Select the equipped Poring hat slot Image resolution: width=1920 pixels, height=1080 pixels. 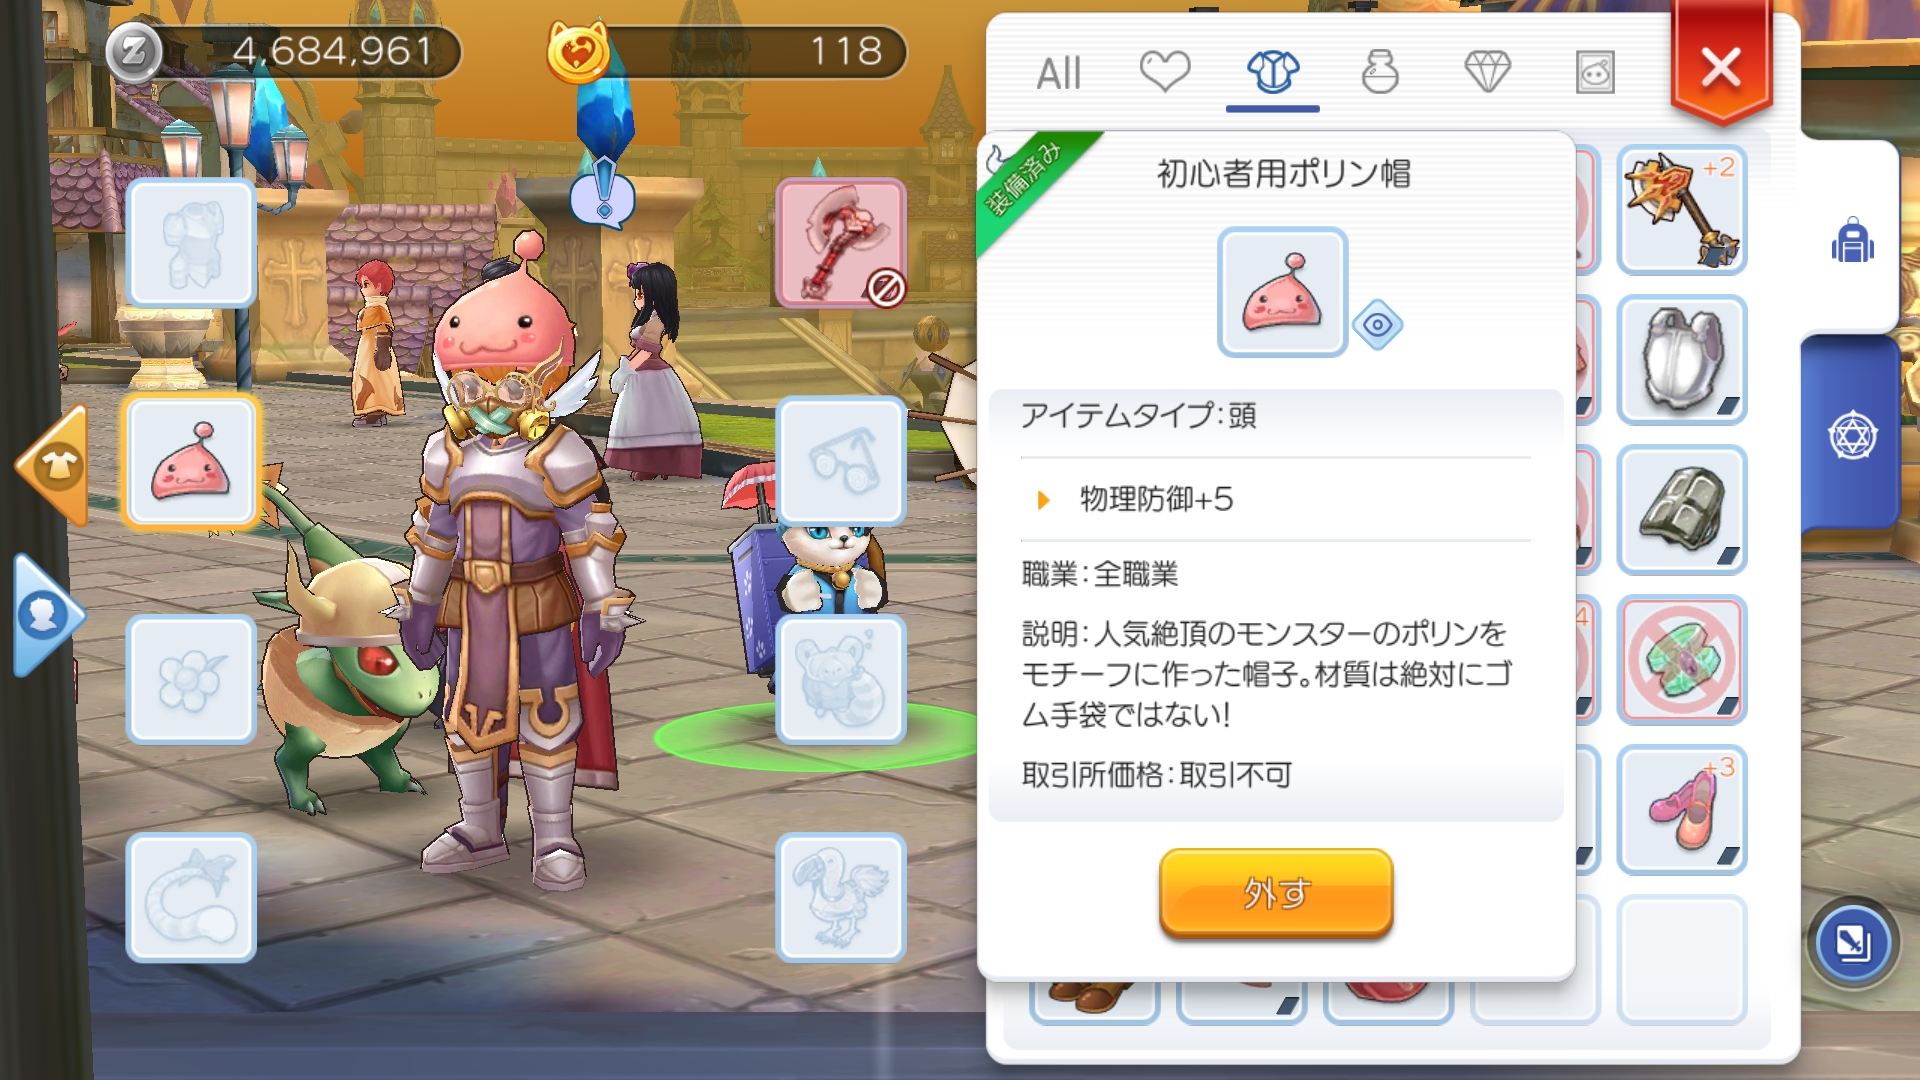pos(191,461)
